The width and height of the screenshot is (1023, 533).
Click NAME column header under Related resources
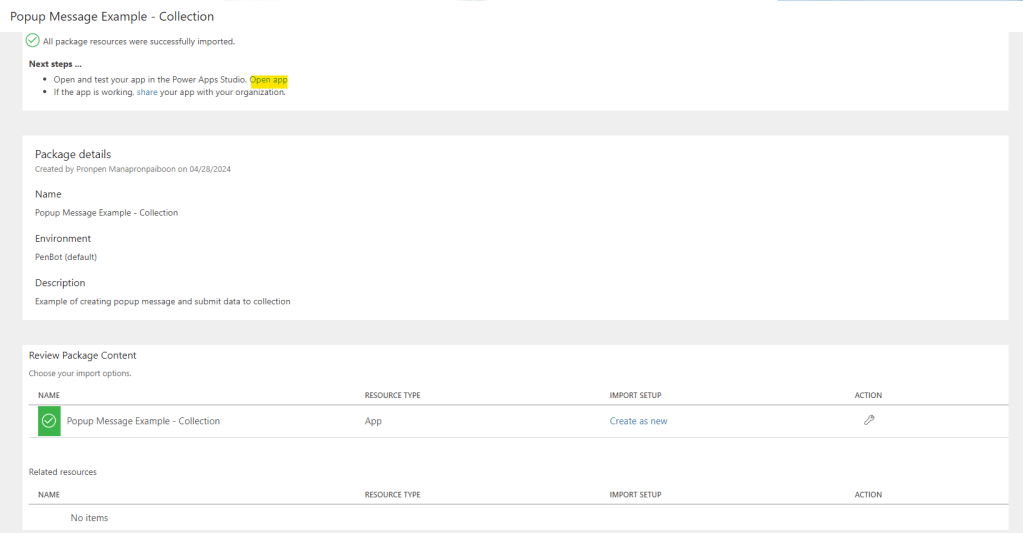49,494
